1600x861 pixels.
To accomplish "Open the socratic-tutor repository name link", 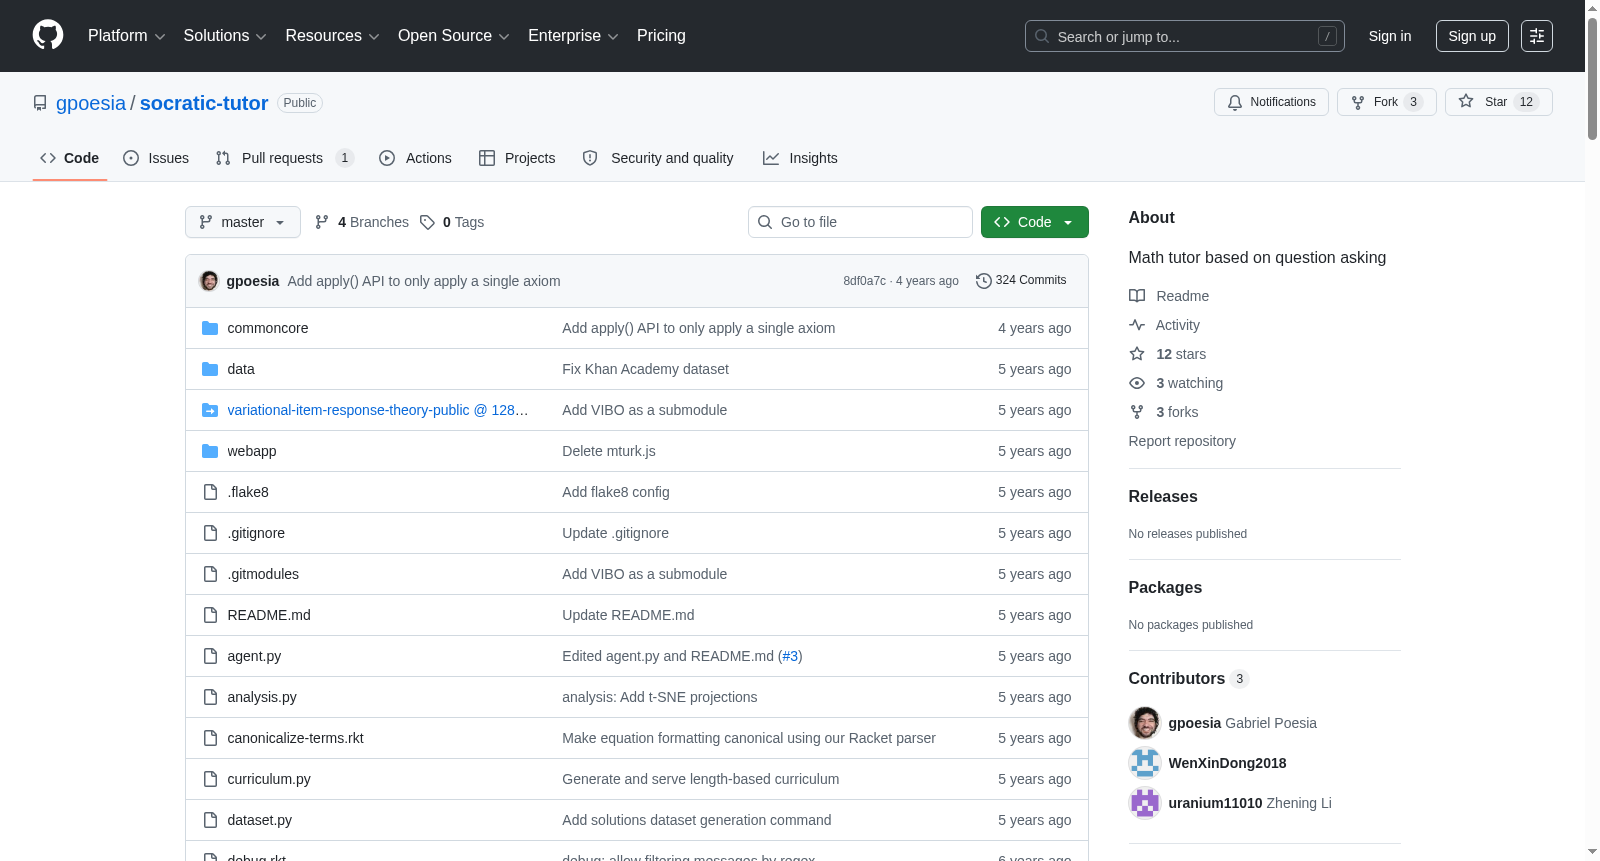I will tap(204, 103).
